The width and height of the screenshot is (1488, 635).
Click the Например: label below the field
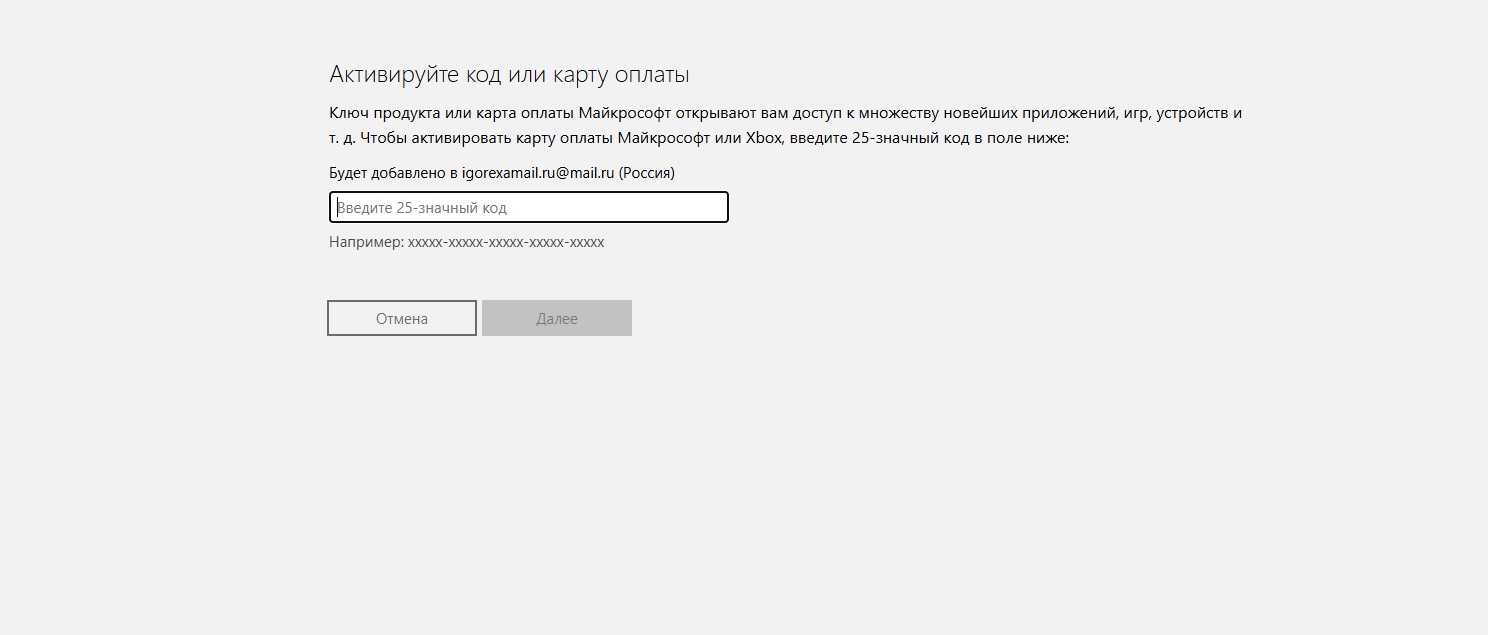(x=366, y=242)
